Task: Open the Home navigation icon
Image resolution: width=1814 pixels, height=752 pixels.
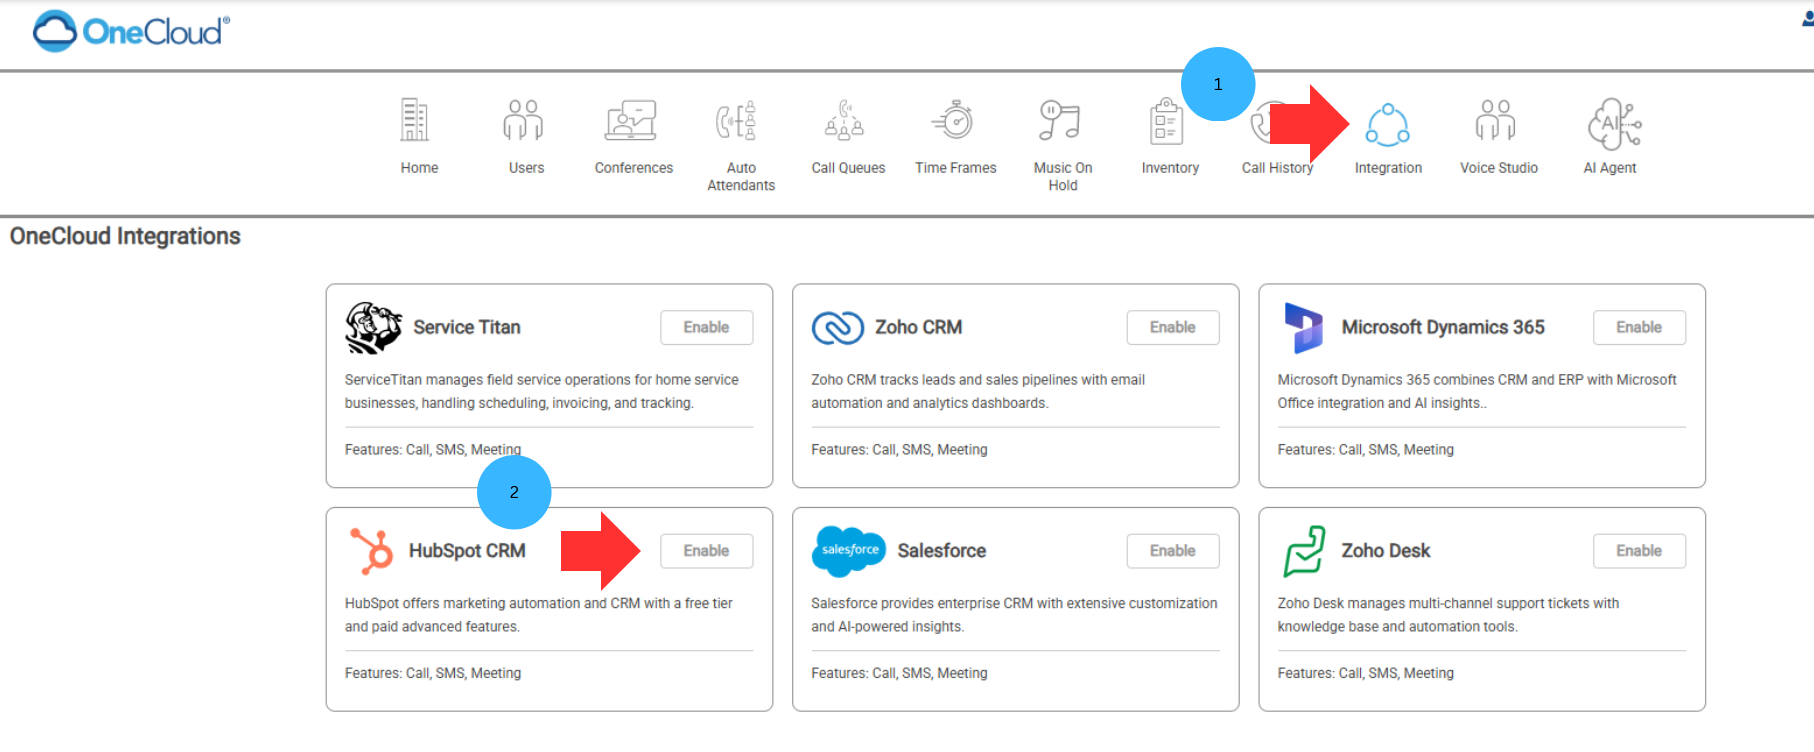Action: [415, 121]
